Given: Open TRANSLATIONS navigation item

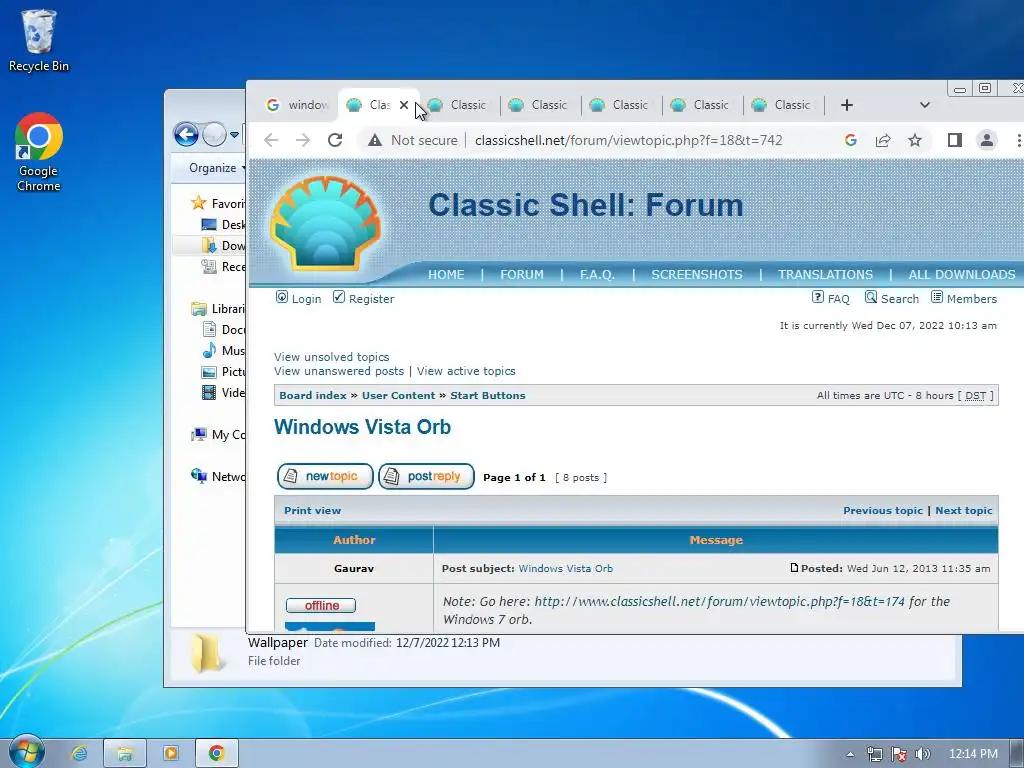Looking at the screenshot, I should pos(825,275).
